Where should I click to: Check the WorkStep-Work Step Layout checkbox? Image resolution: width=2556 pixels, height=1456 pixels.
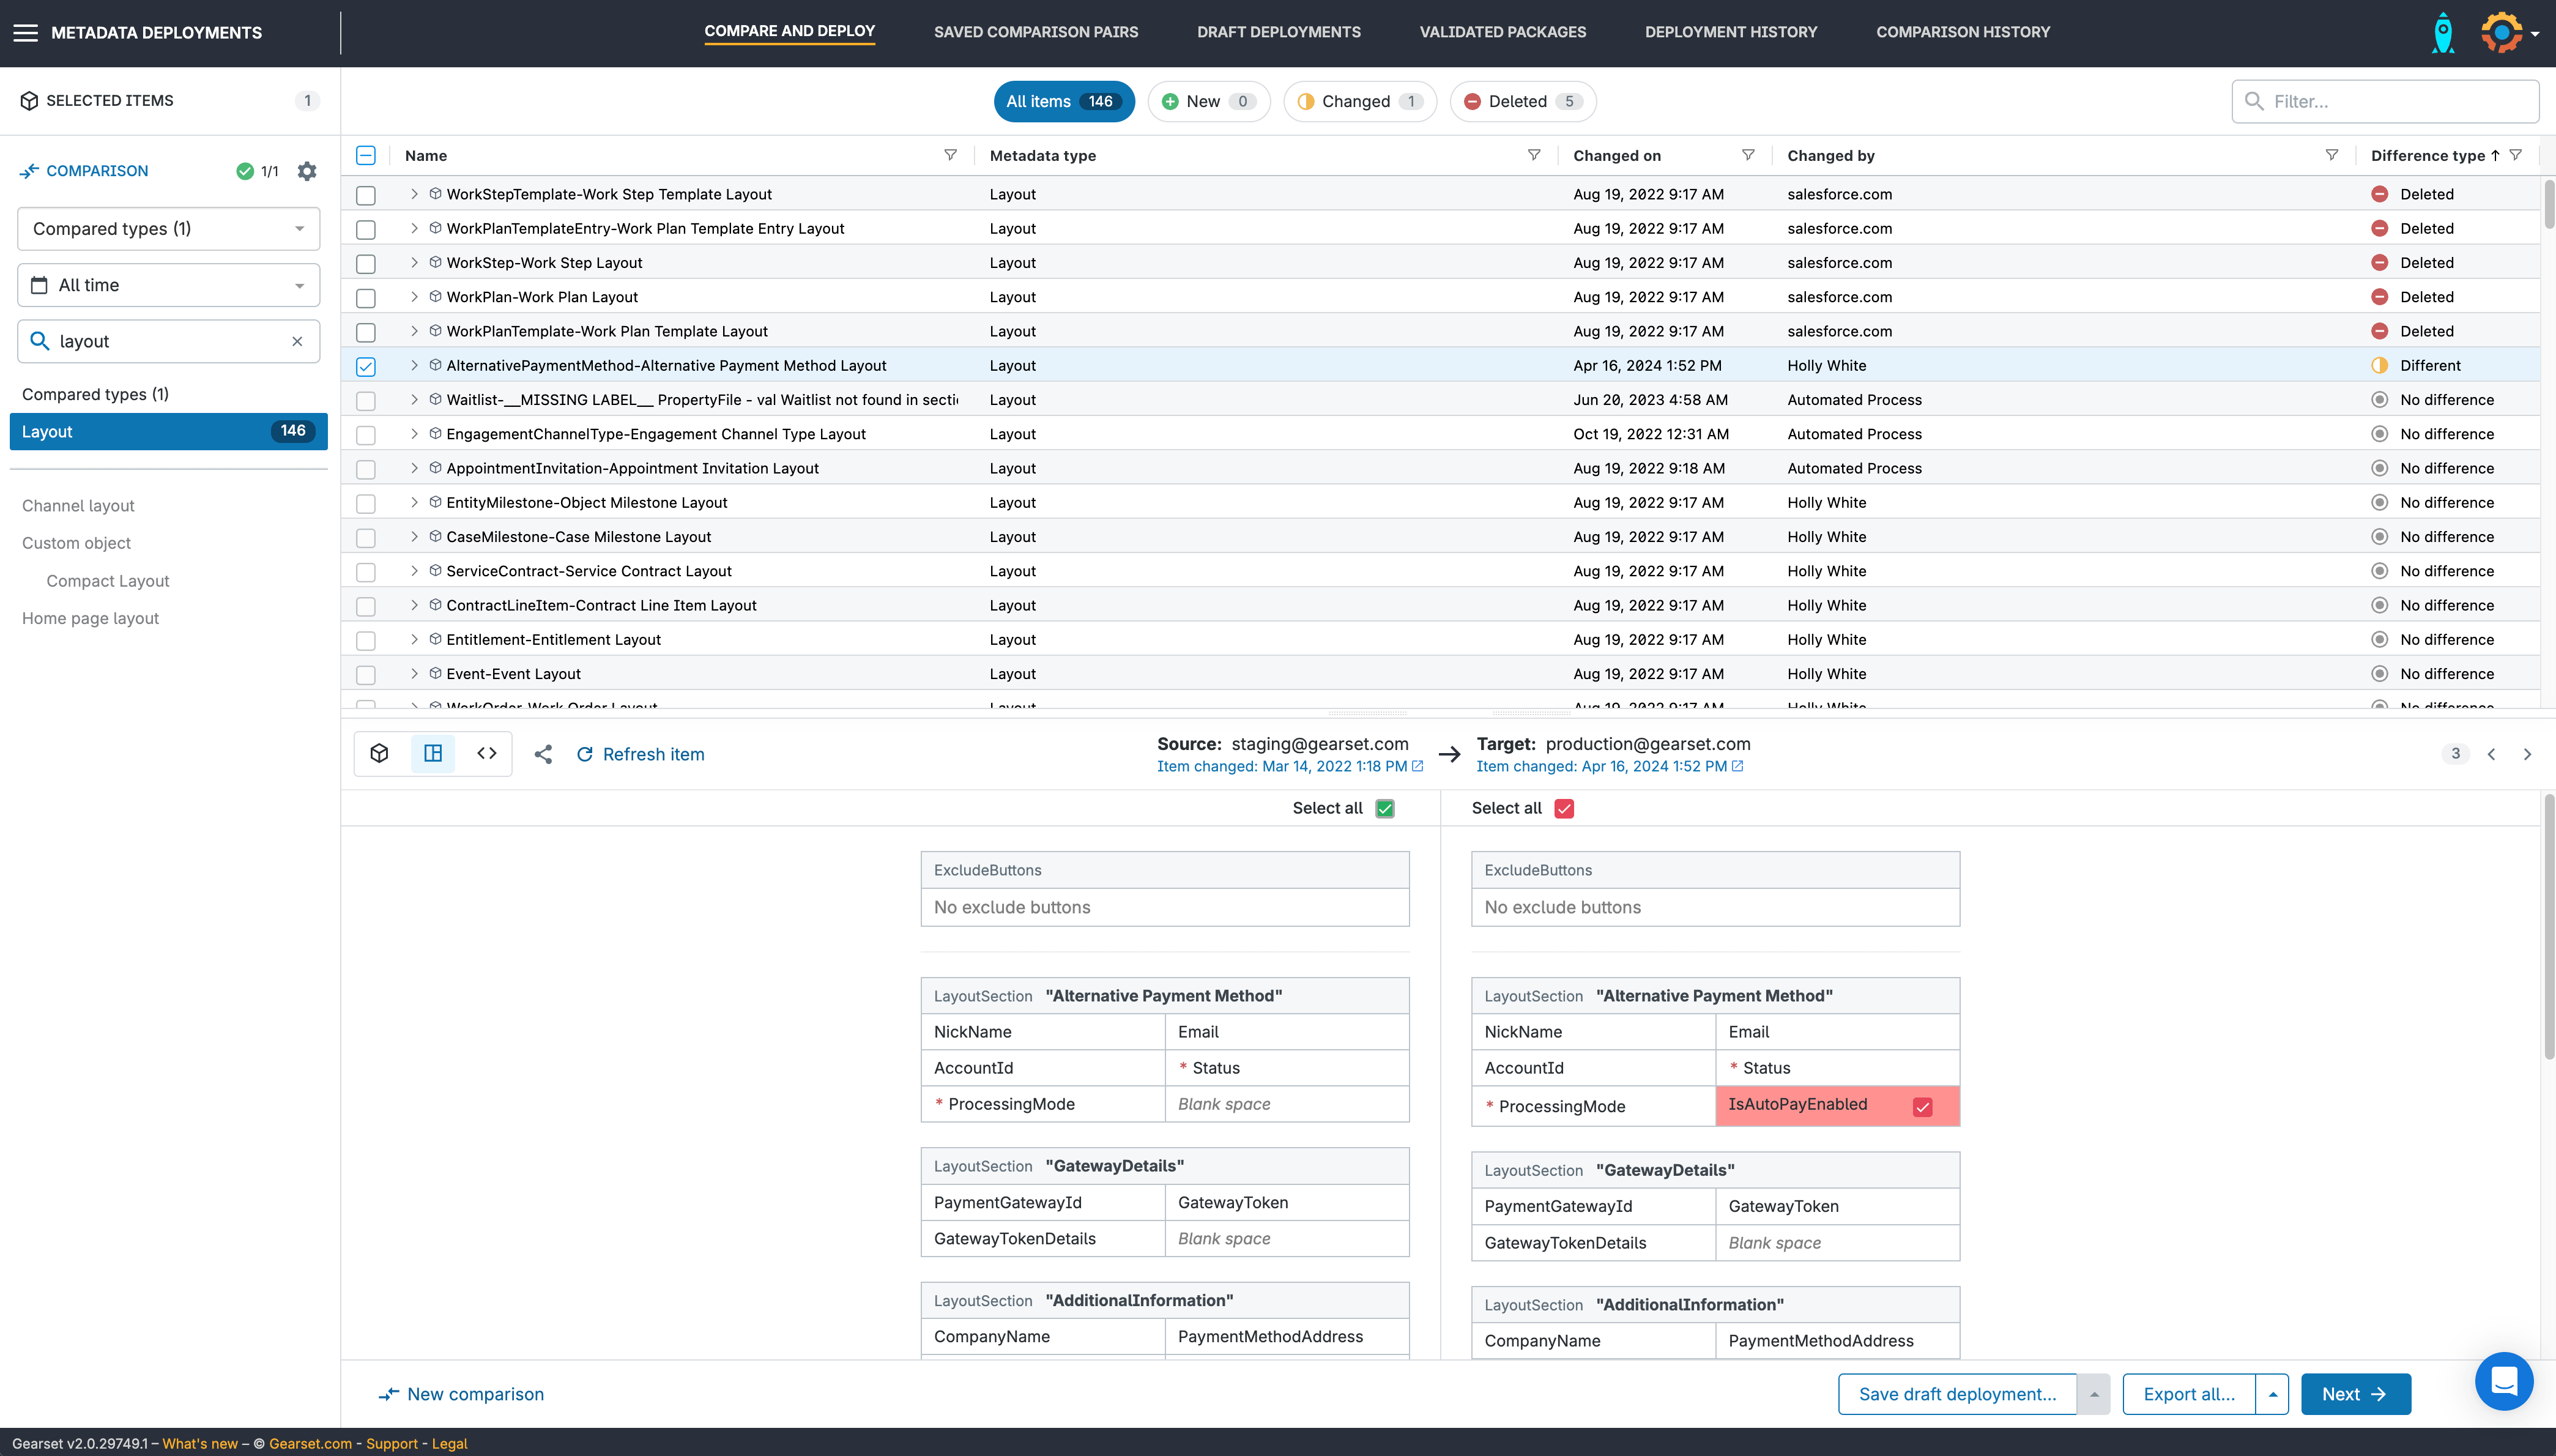(366, 263)
